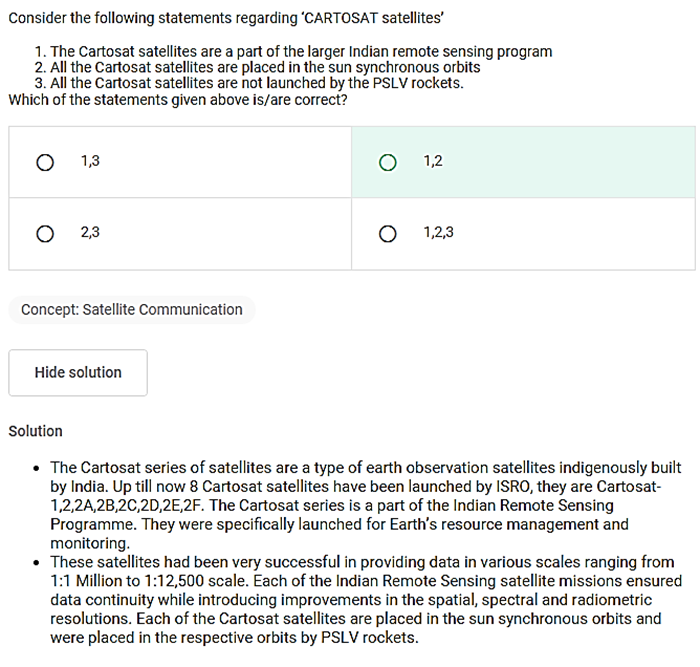Image resolution: width=700 pixels, height=667 pixels.
Task: Click the '1,3' answer label text
Action: pos(90,161)
